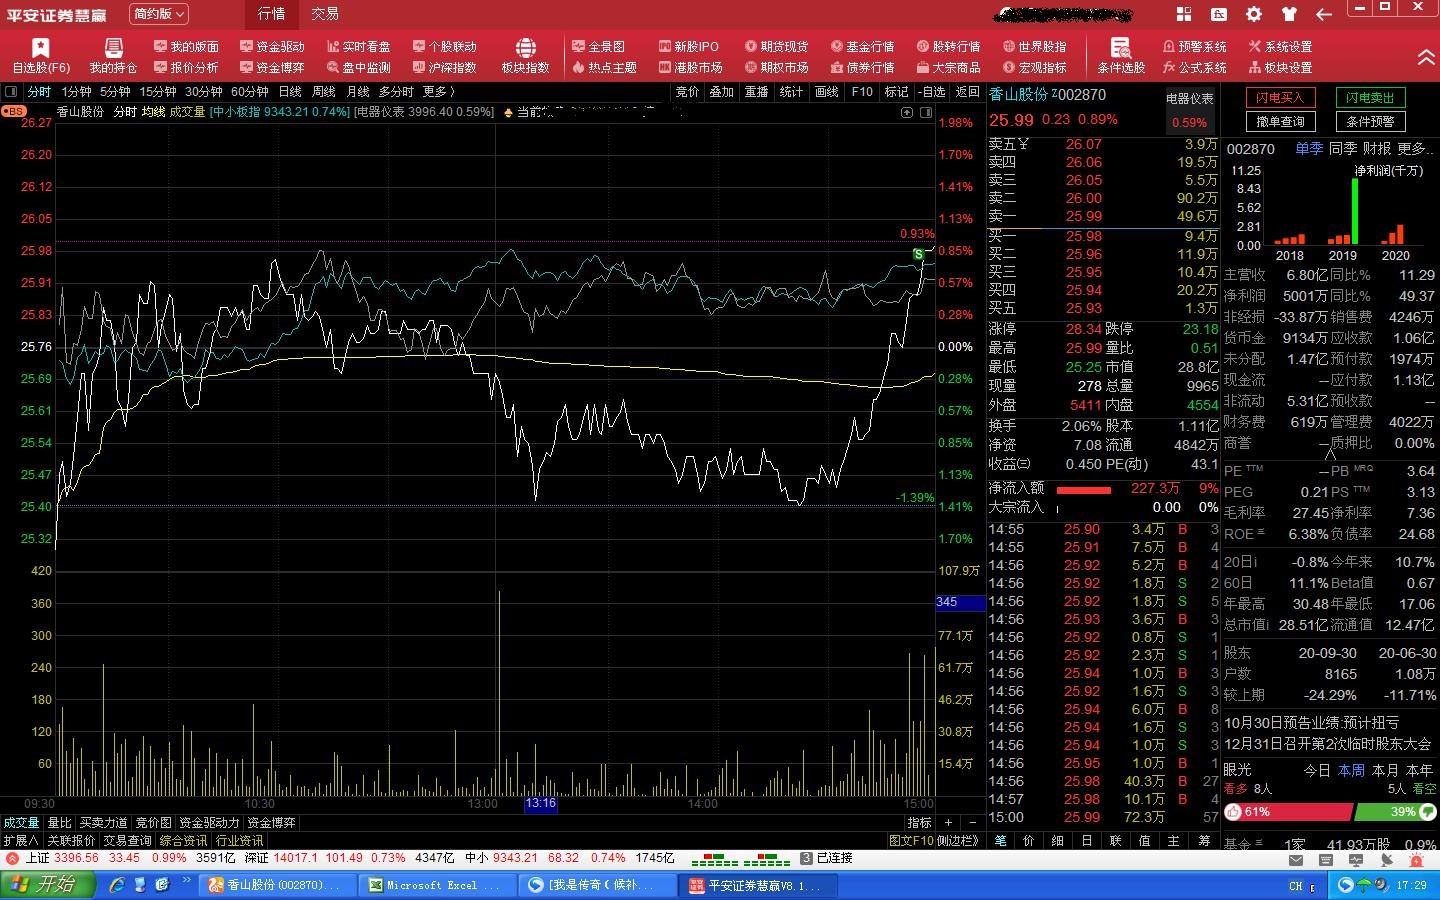Open 资金驱动 toolbar item

tap(272, 46)
